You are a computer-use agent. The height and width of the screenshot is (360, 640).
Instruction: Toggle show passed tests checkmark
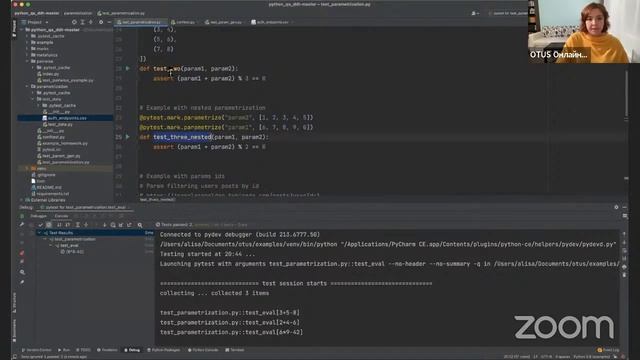[40, 225]
